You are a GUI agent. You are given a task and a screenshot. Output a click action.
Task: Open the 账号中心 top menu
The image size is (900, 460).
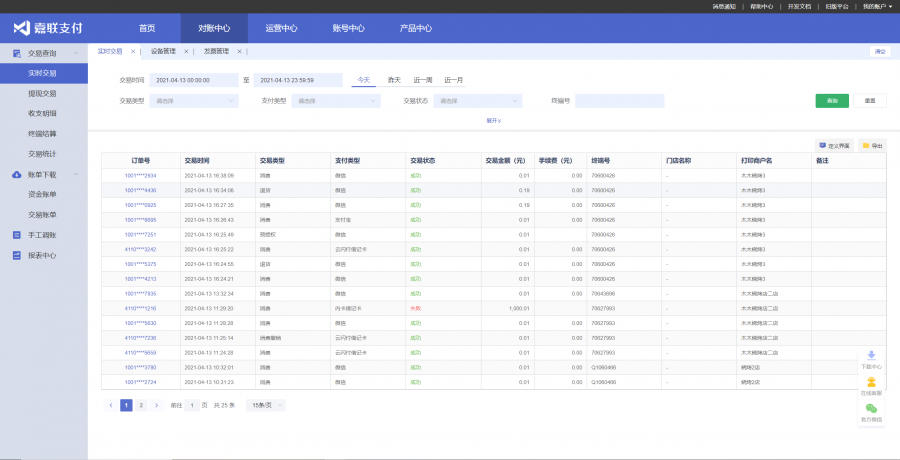click(x=348, y=28)
